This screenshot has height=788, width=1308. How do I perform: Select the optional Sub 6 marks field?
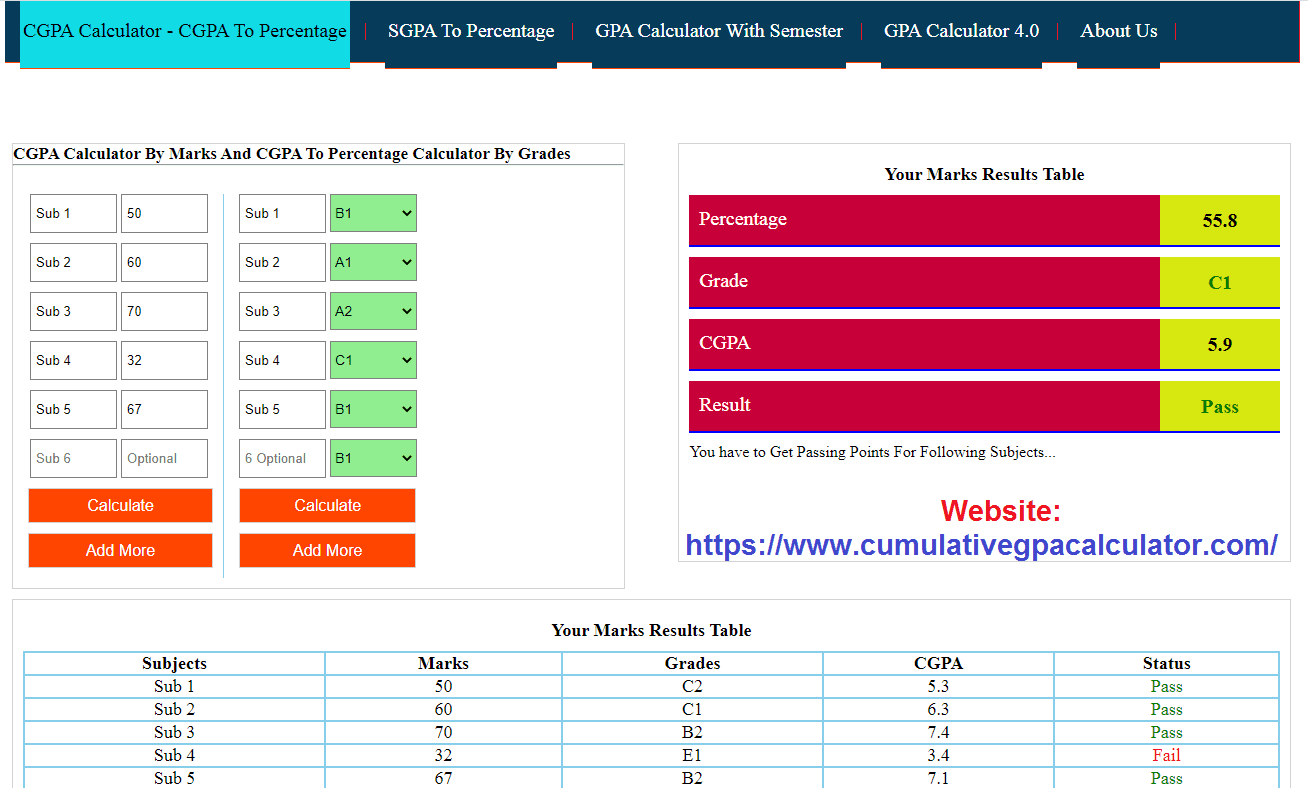(x=164, y=458)
